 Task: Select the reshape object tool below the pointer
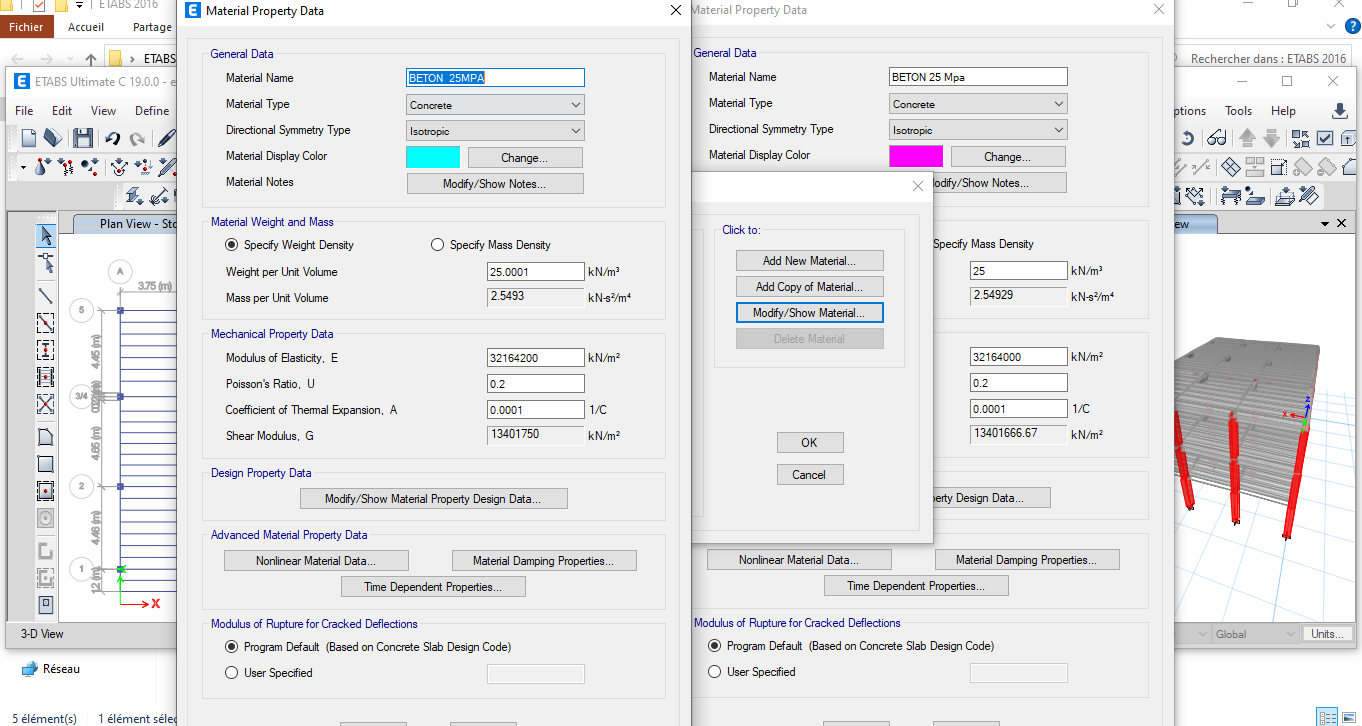click(x=46, y=264)
